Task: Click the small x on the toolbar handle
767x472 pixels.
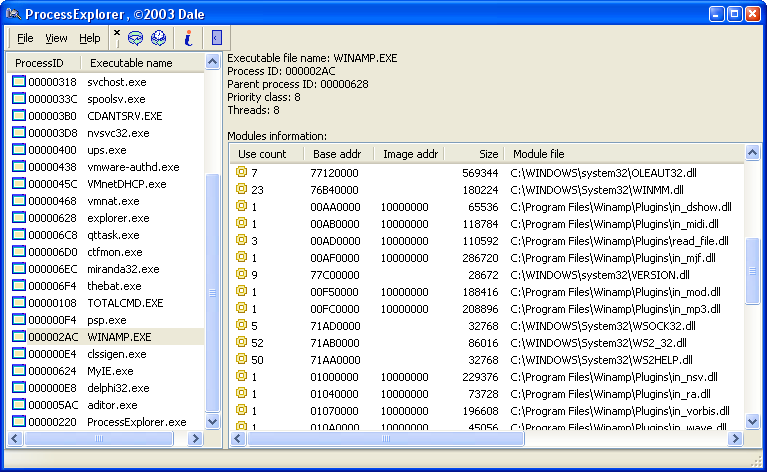Action: point(117,33)
